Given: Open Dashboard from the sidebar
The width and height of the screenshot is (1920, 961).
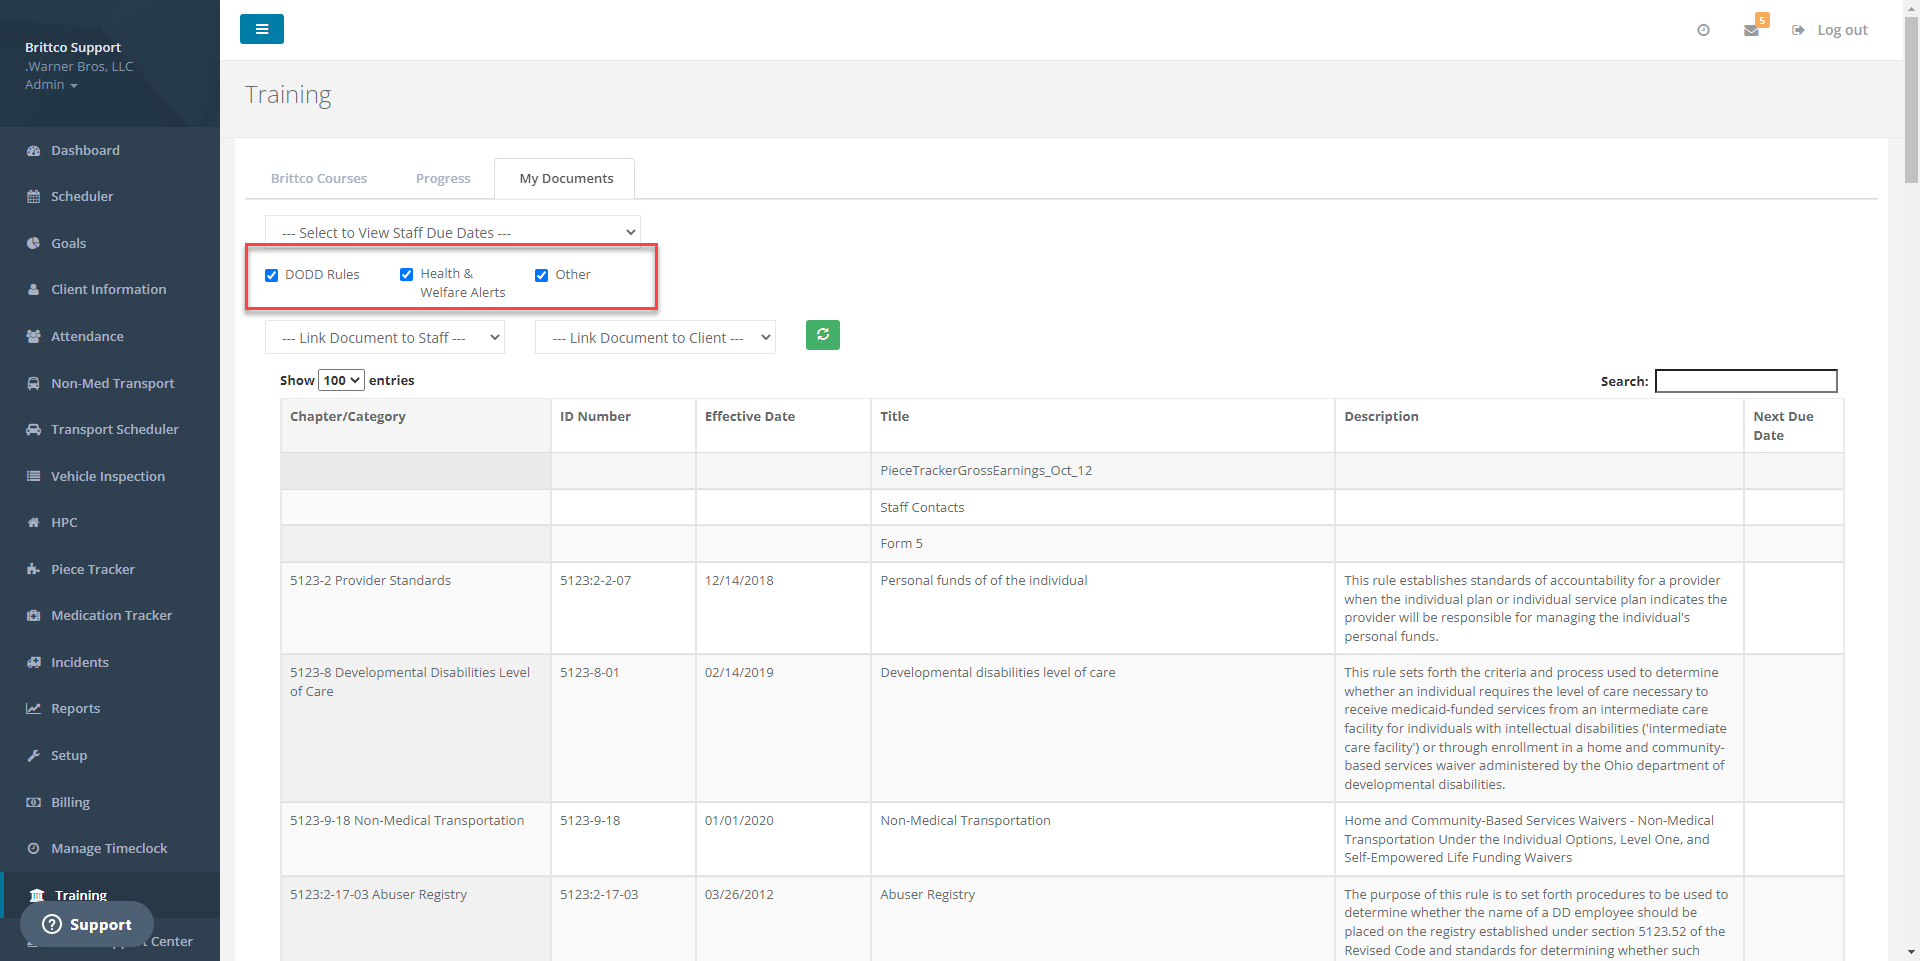Looking at the screenshot, I should tap(85, 150).
